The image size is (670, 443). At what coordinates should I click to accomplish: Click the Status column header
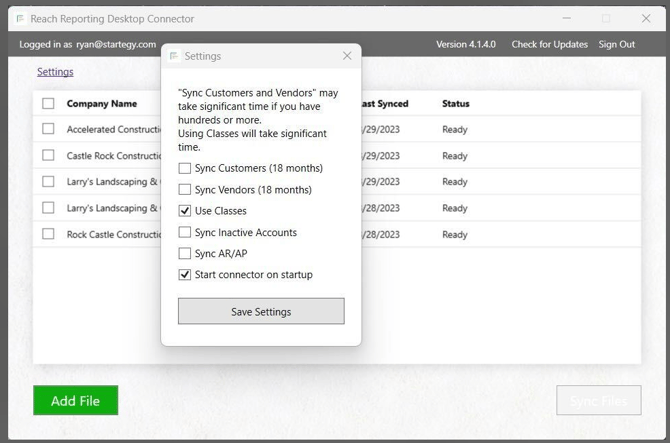click(x=455, y=104)
